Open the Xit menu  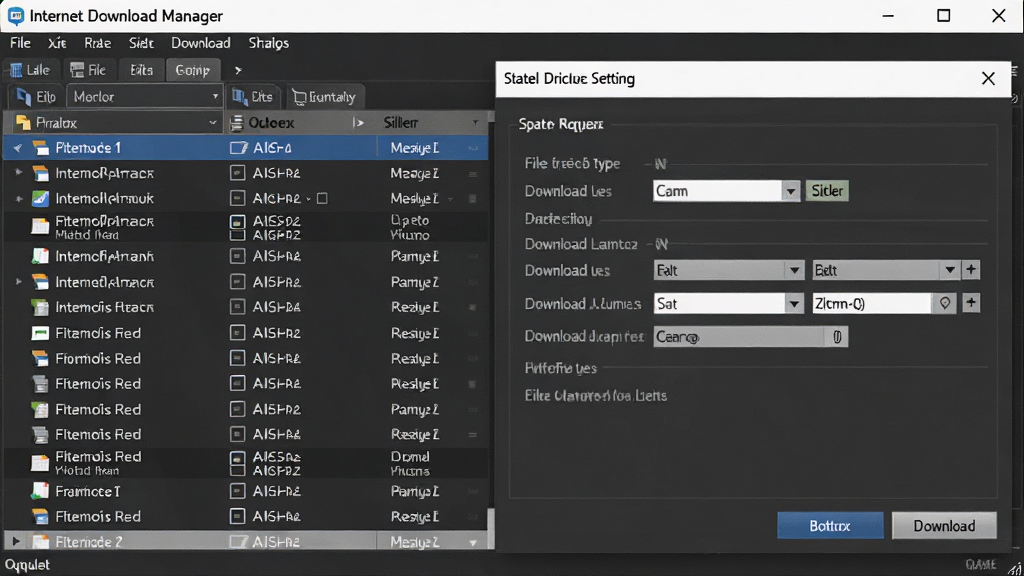click(57, 43)
